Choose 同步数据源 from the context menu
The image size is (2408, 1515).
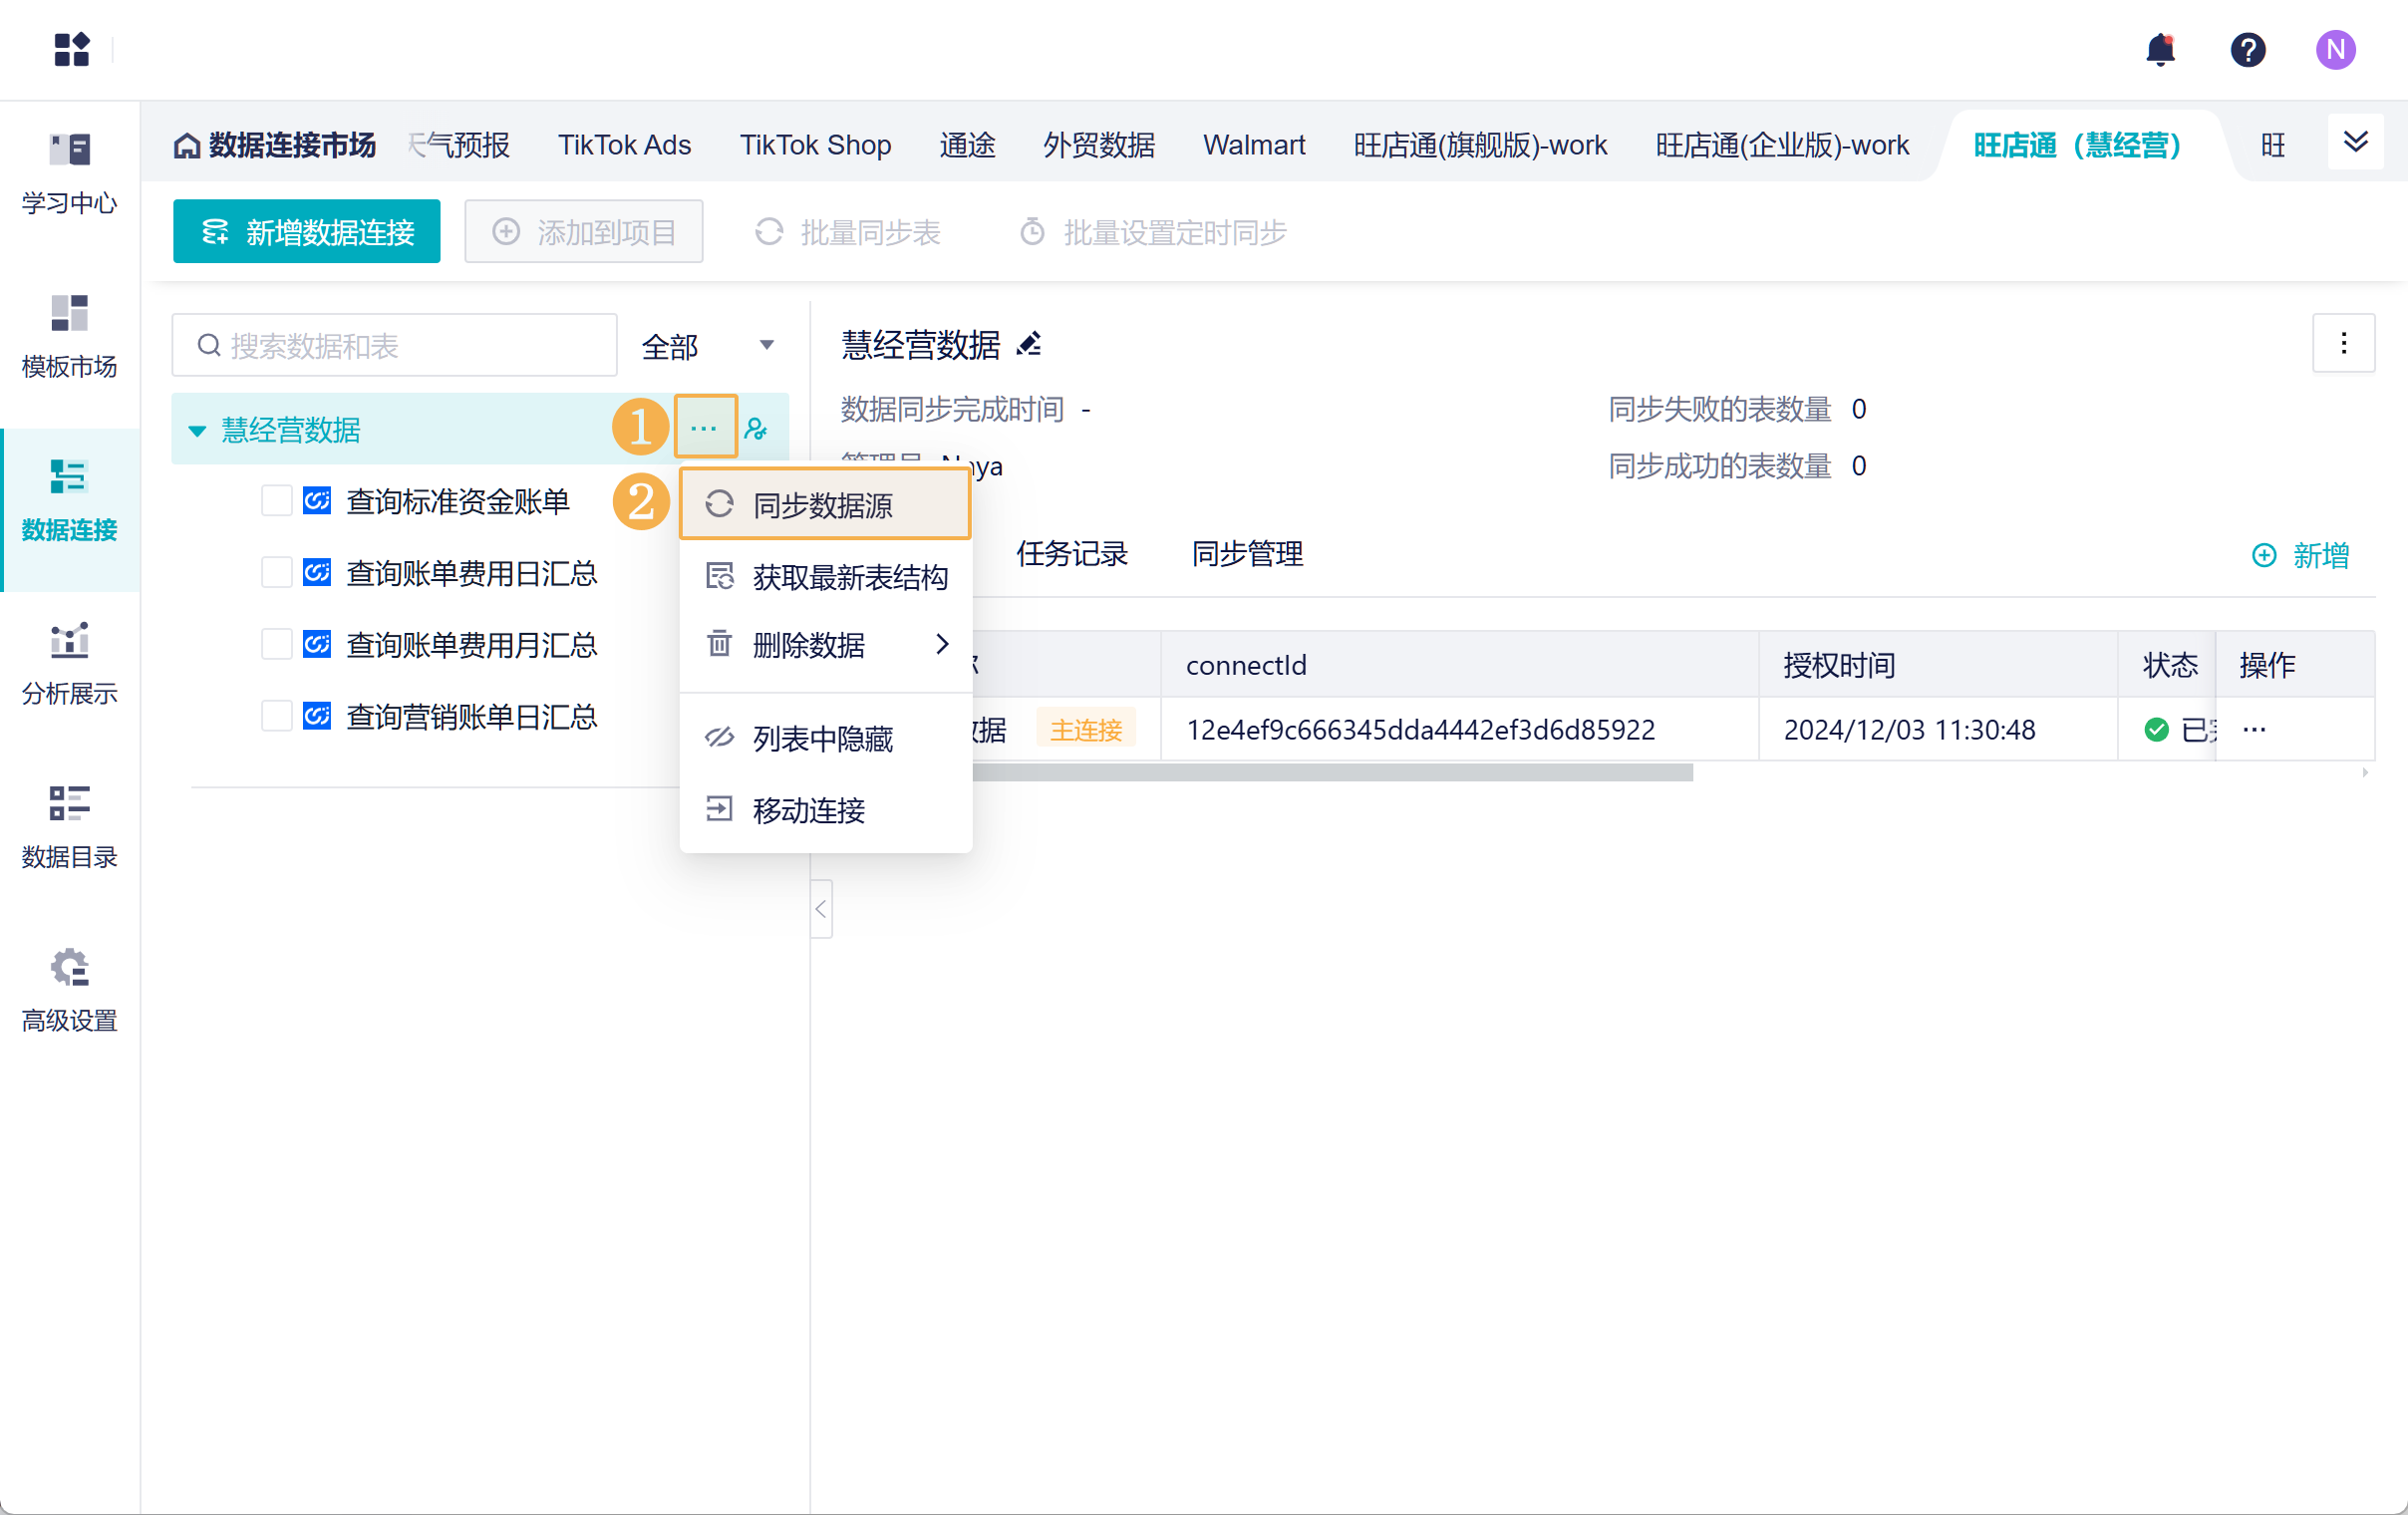(x=824, y=505)
